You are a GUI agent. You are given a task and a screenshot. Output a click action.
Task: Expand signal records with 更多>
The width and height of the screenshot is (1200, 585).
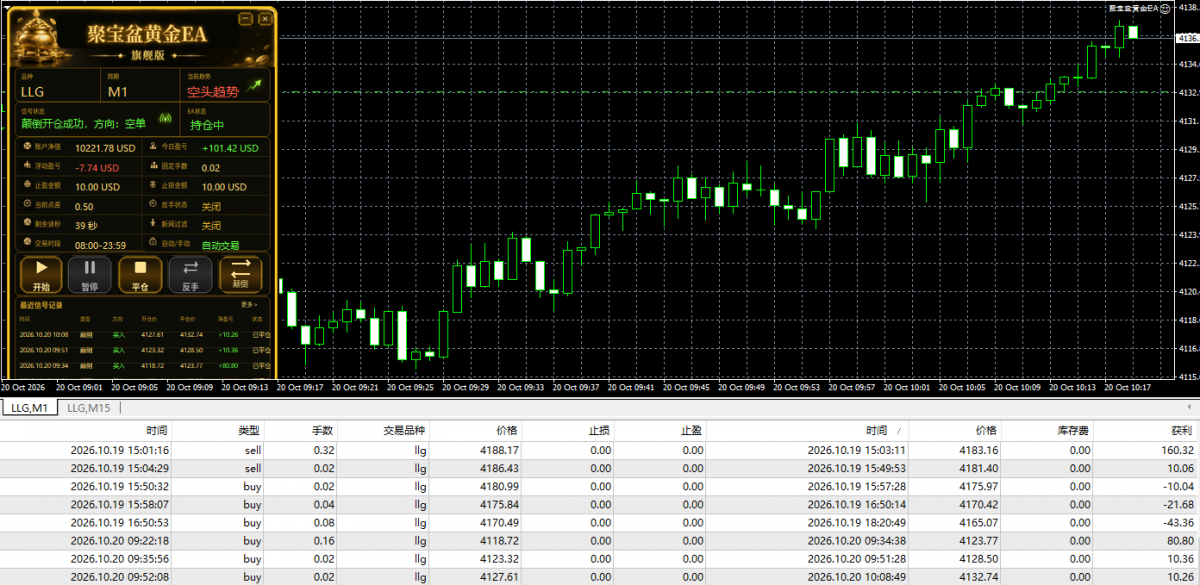click(x=249, y=304)
